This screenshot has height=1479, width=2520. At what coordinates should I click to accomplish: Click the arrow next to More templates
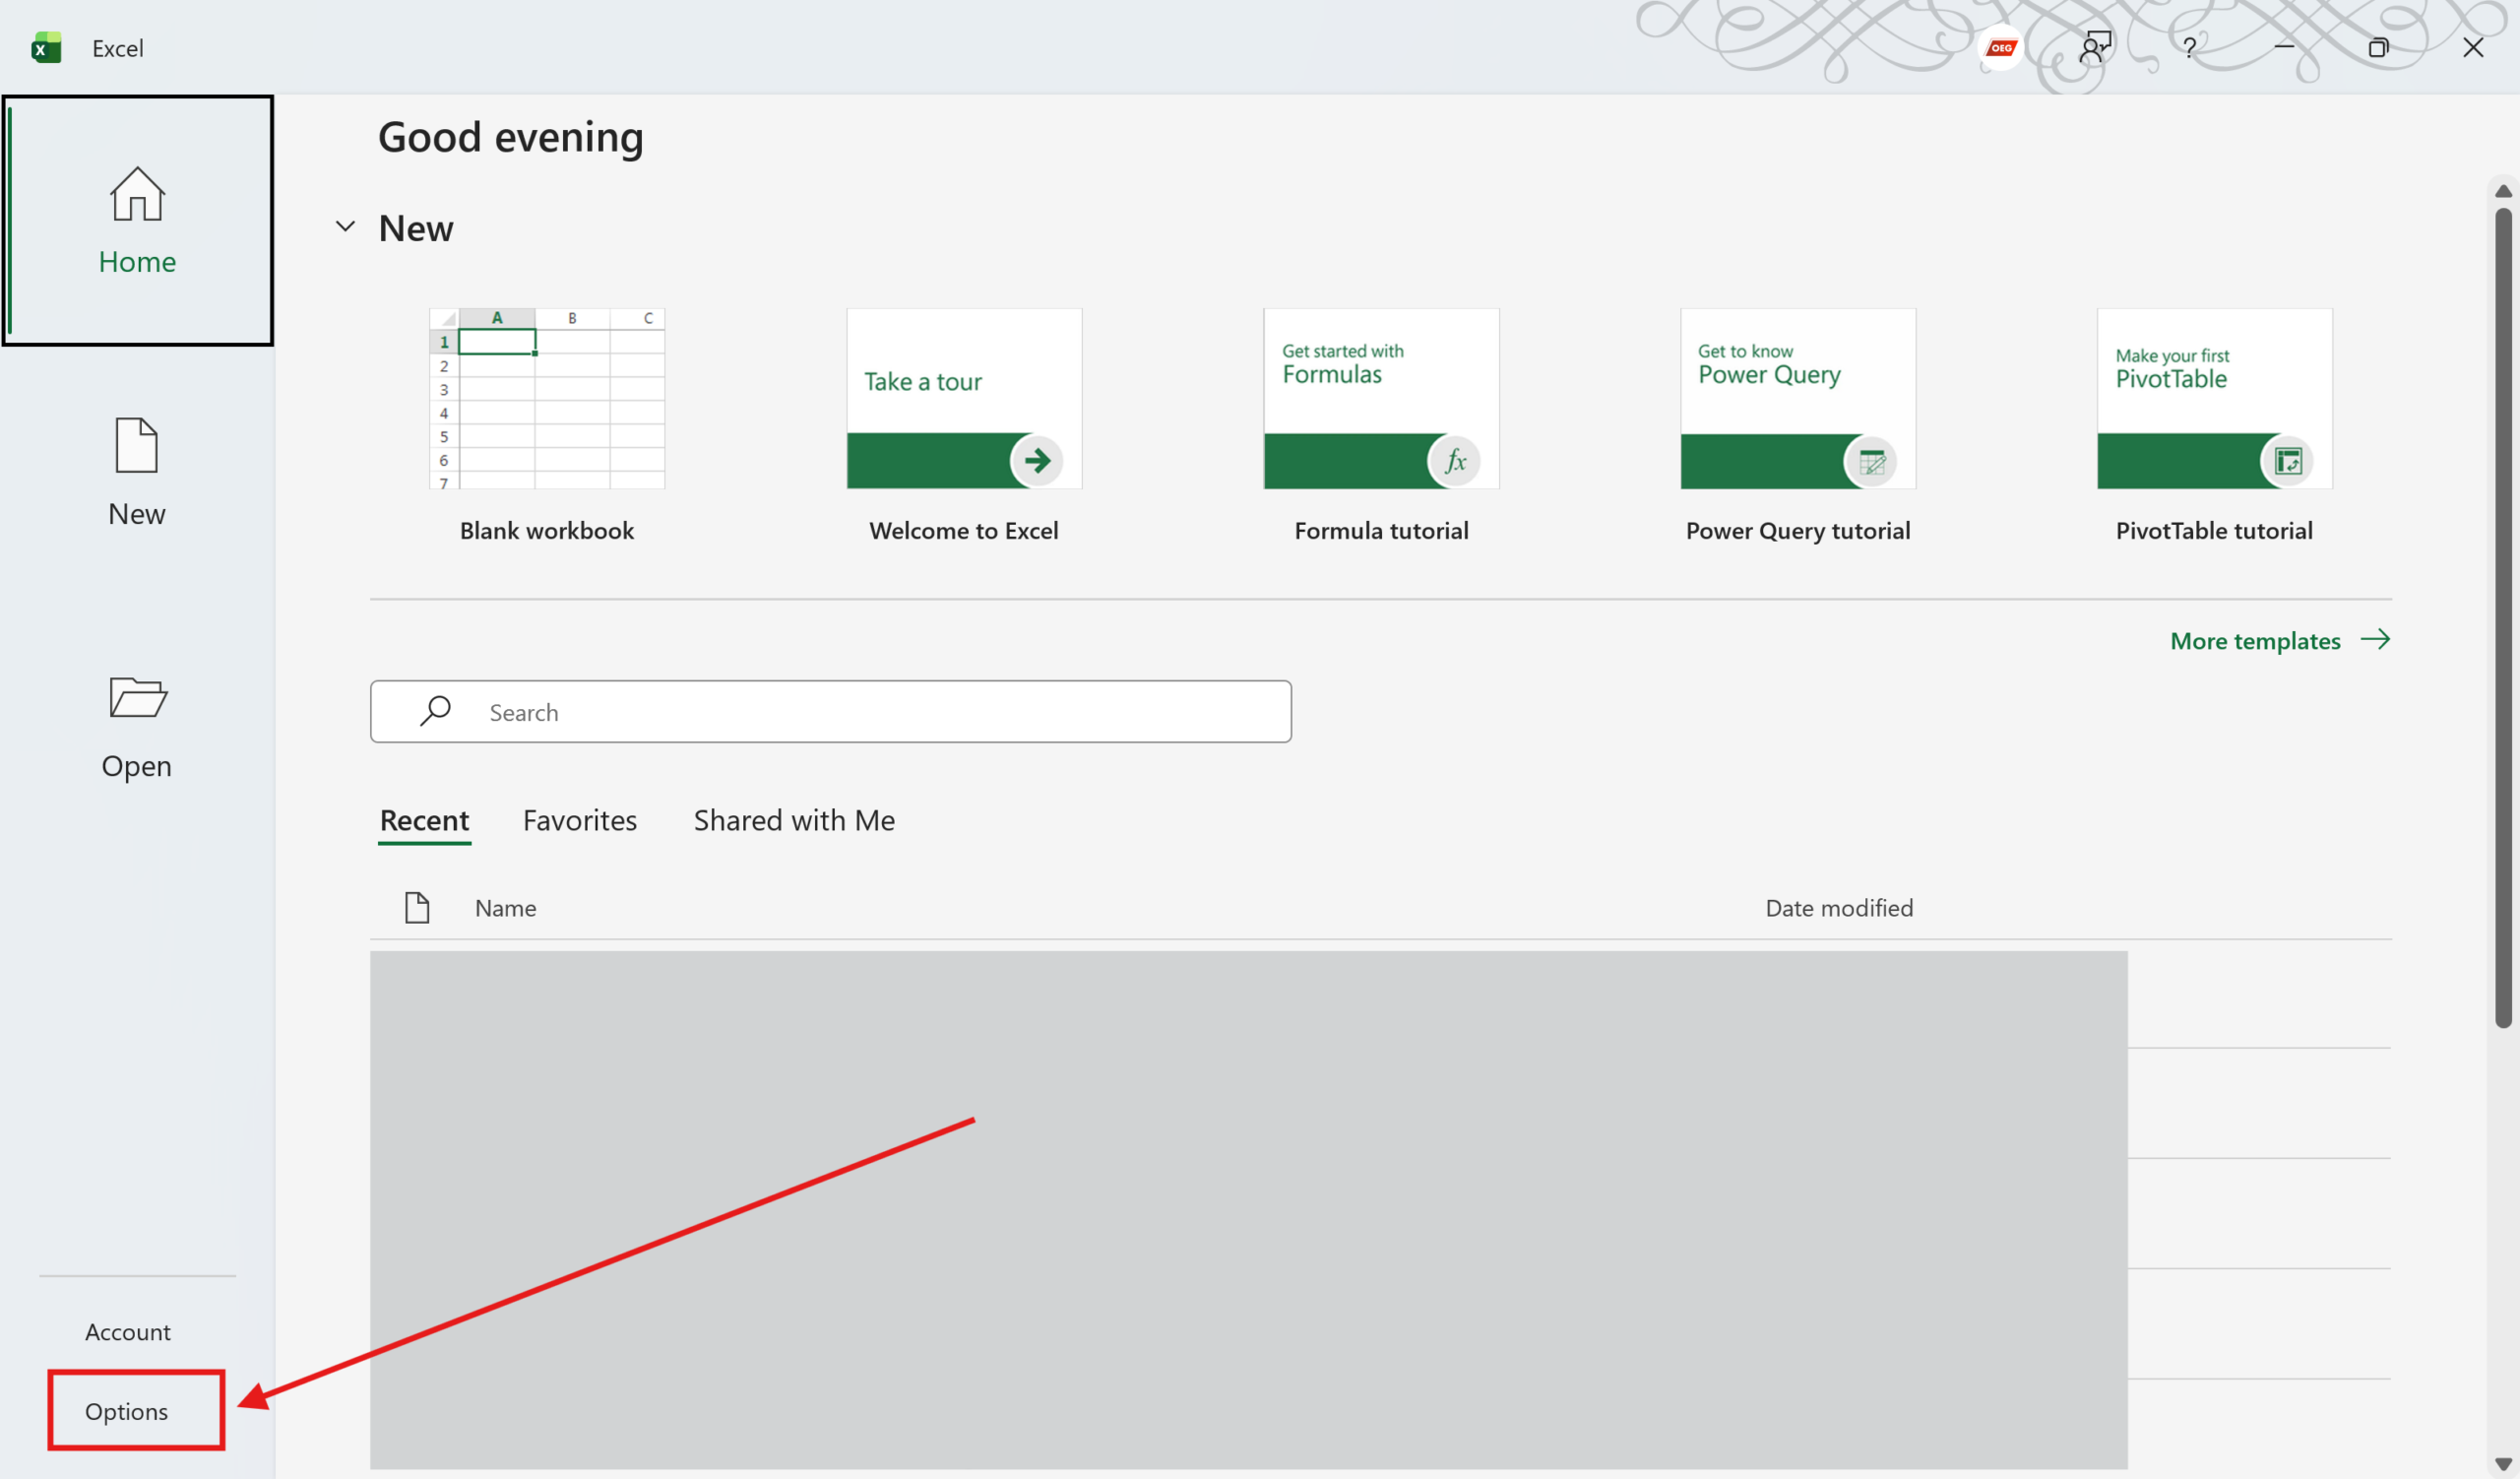(2375, 640)
